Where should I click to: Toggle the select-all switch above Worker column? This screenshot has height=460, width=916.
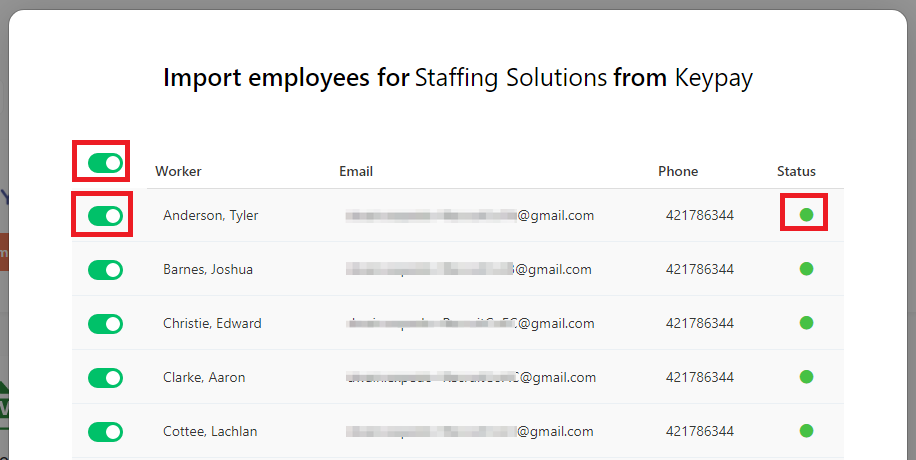(105, 163)
